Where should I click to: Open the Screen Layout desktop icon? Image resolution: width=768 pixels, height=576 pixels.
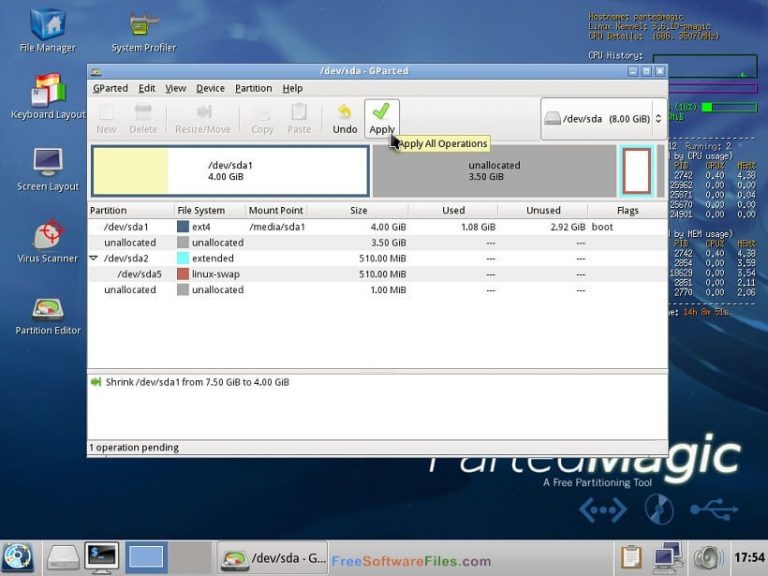[48, 163]
